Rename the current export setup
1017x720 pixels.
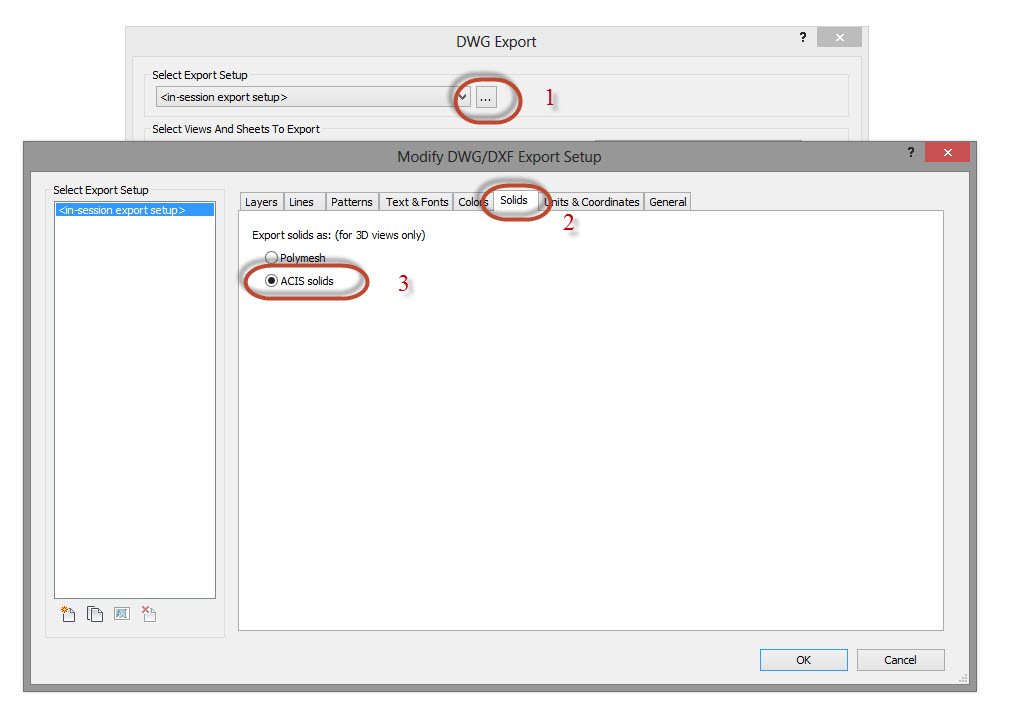click(121, 613)
